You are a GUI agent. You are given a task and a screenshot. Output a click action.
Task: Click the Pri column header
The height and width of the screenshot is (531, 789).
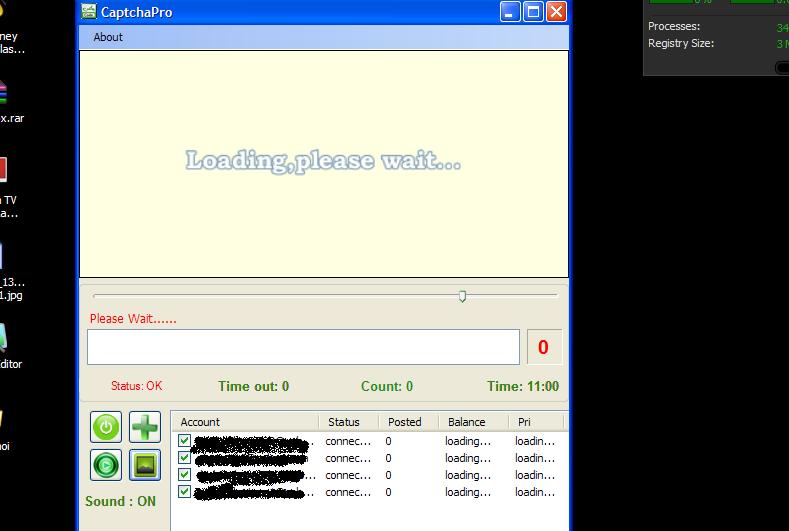(x=536, y=422)
